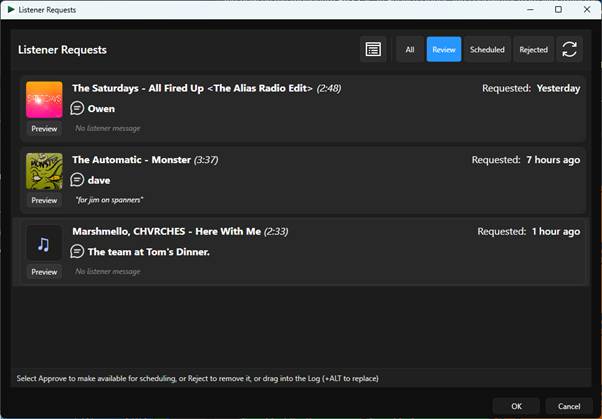Viewport: 602px width, 419px height.
Task: Switch to the Review filter
Action: tap(444, 49)
